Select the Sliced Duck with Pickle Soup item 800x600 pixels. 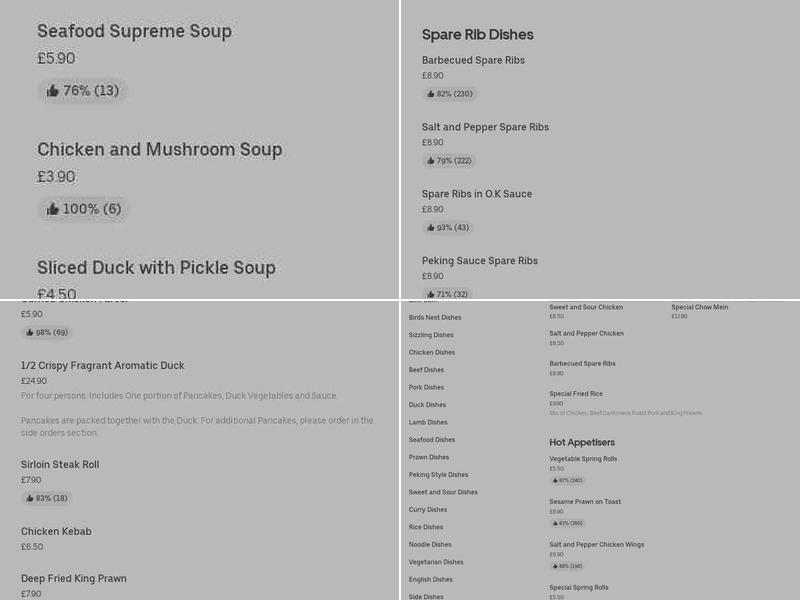click(157, 267)
